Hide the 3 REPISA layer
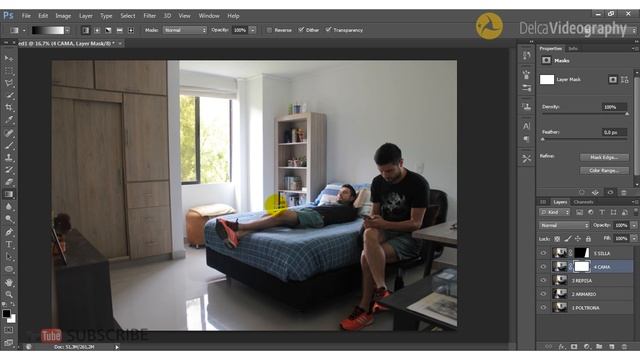 point(543,280)
